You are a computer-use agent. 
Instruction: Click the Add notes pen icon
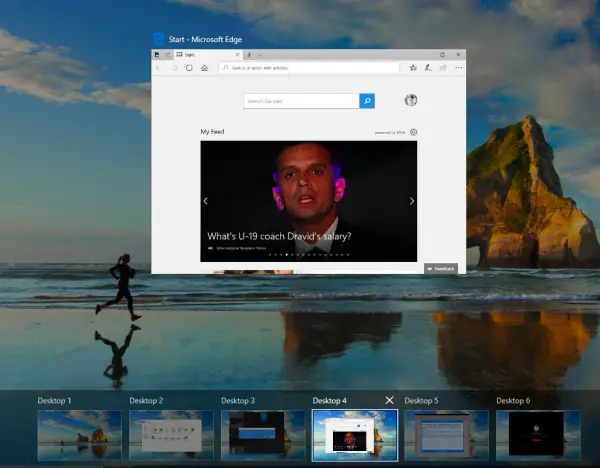point(428,68)
